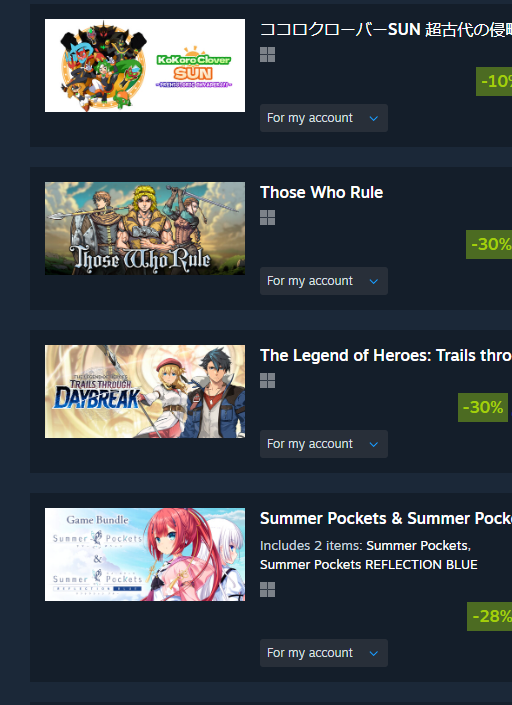Open the Kokoro Clover SUN game thumbnail
Viewport: 512px width, 705px height.
(x=145, y=65)
